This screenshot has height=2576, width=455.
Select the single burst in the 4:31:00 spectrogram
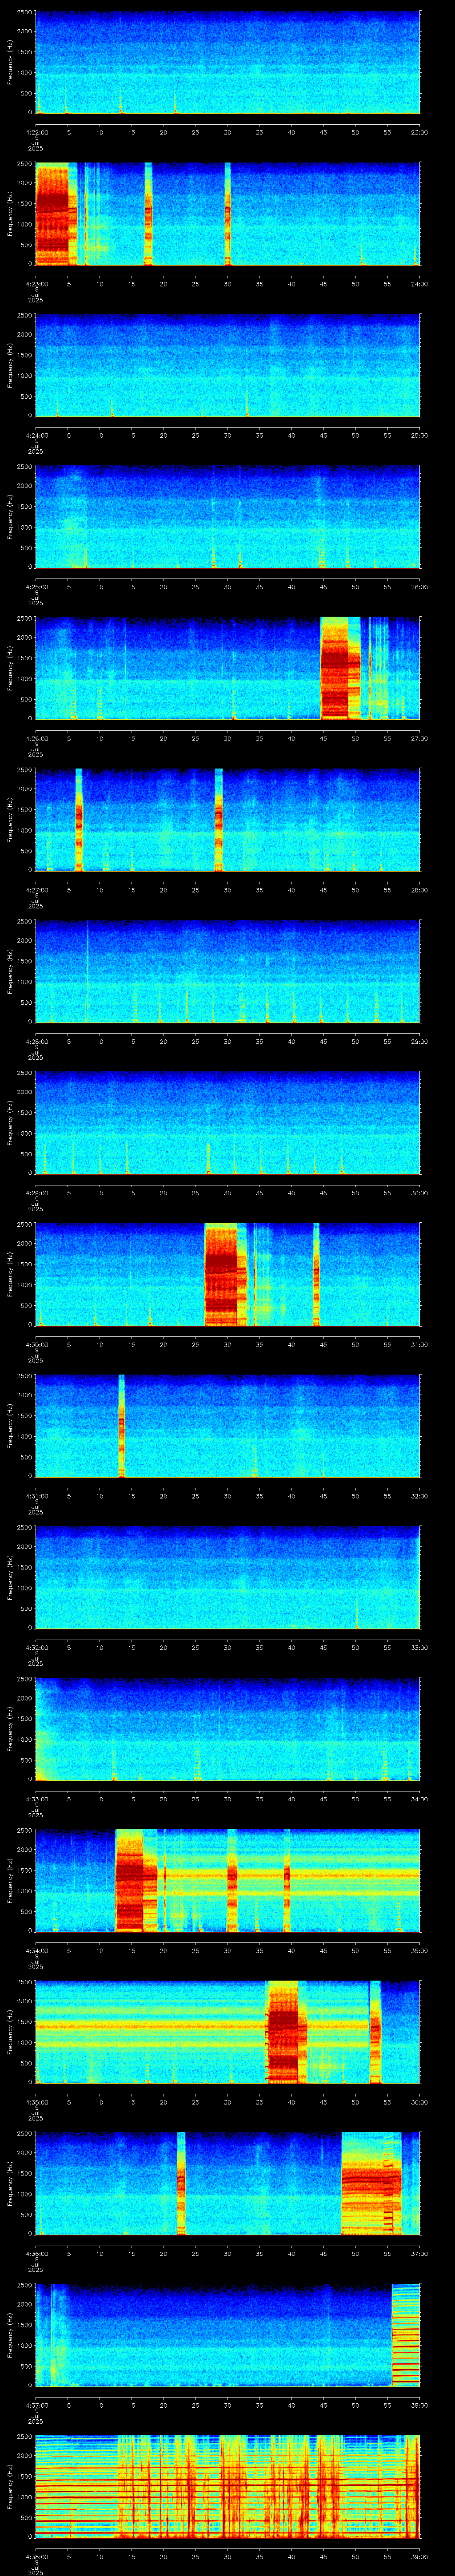coord(122,1426)
